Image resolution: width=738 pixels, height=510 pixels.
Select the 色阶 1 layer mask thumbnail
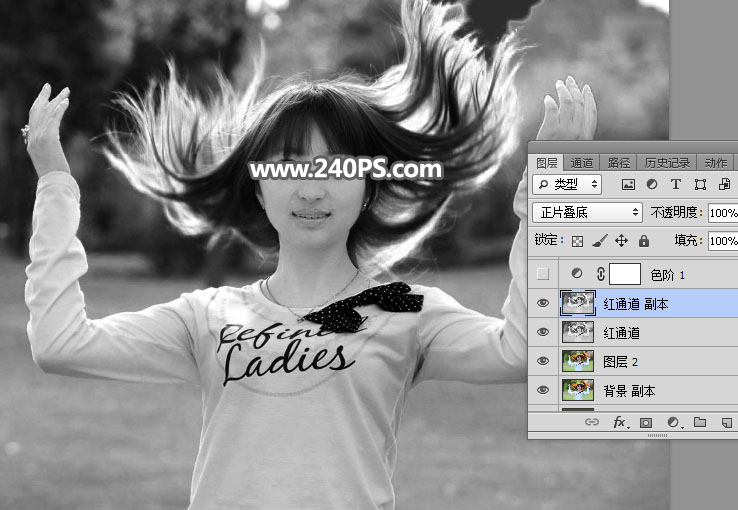(625, 274)
